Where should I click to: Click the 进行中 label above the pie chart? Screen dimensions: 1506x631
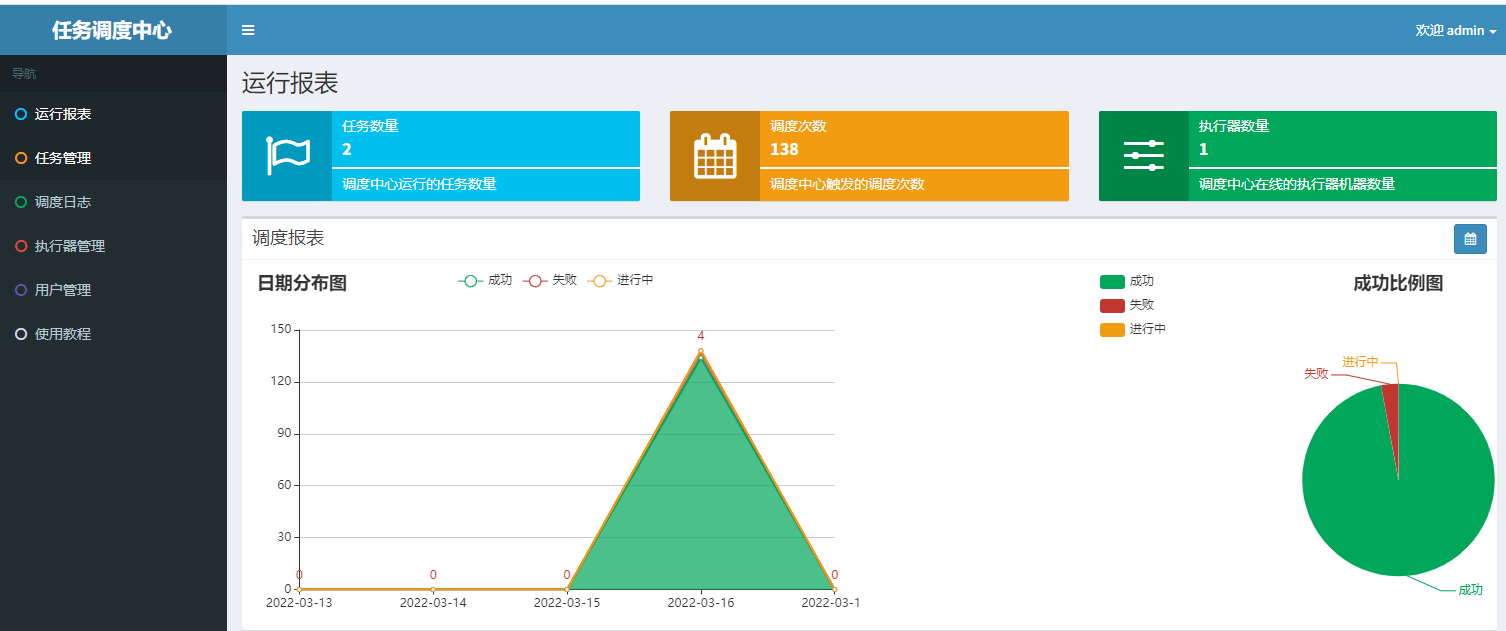[1360, 362]
